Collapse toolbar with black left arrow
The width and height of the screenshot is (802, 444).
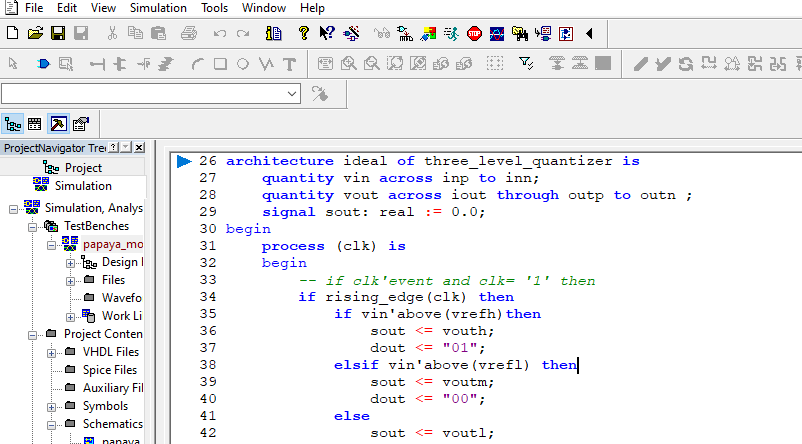point(589,34)
